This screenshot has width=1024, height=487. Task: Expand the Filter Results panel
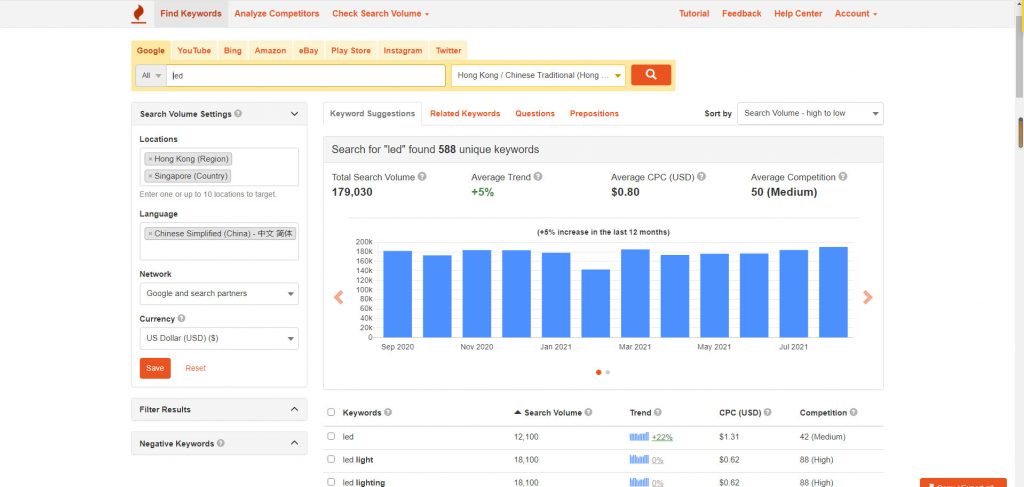[x=219, y=409]
